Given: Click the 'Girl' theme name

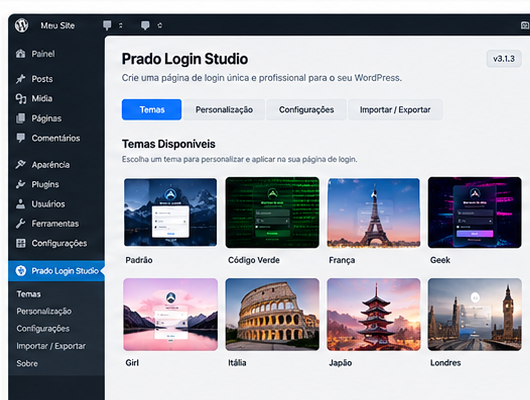Looking at the screenshot, I should point(132,363).
